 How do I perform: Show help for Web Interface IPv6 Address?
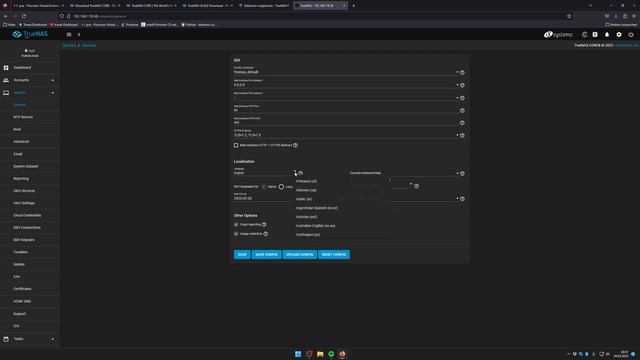pyautogui.click(x=462, y=98)
